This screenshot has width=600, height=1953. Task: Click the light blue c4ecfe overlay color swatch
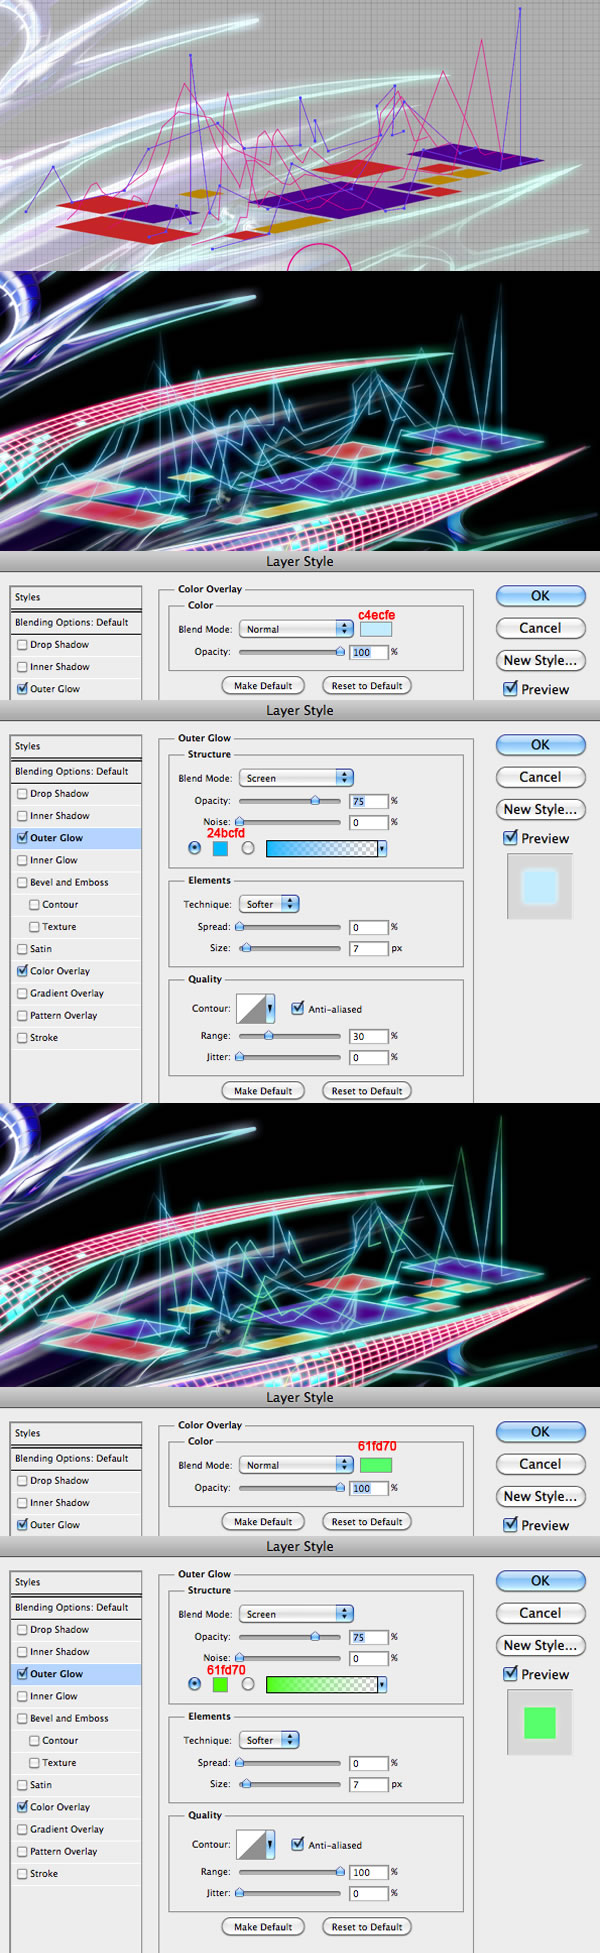[x=376, y=629]
